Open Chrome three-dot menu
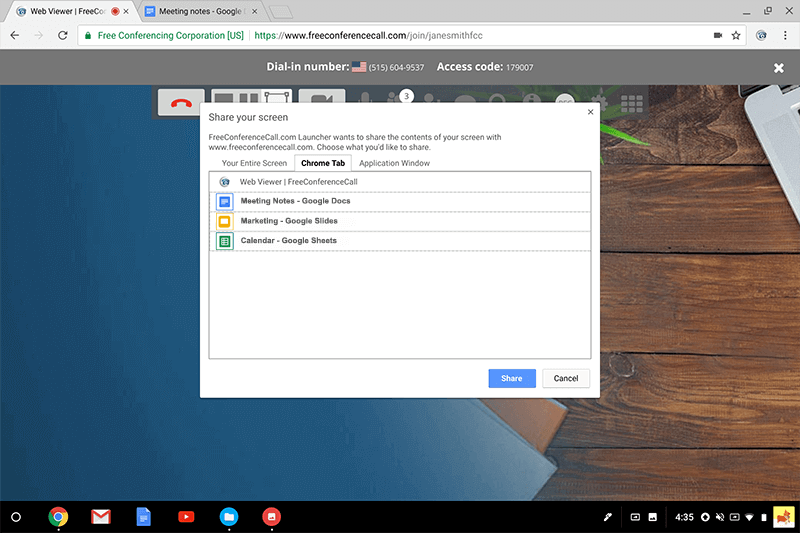Screen dimensions: 800x533 coord(785,35)
